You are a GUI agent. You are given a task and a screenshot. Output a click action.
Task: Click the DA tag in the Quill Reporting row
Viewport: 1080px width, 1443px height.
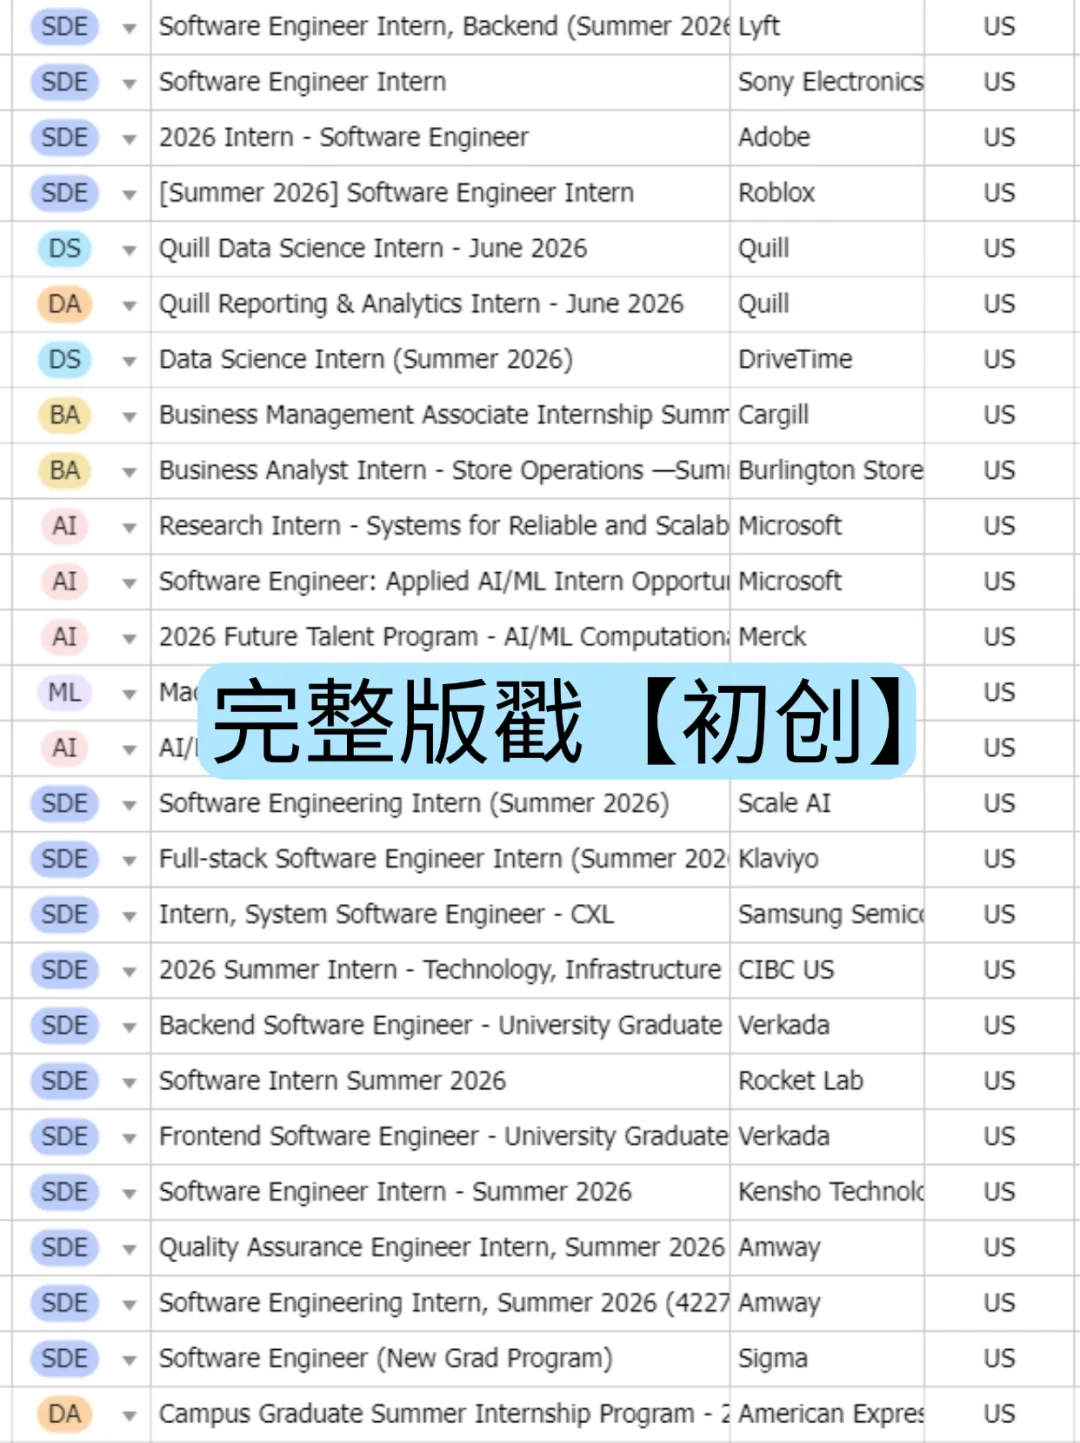click(x=65, y=304)
